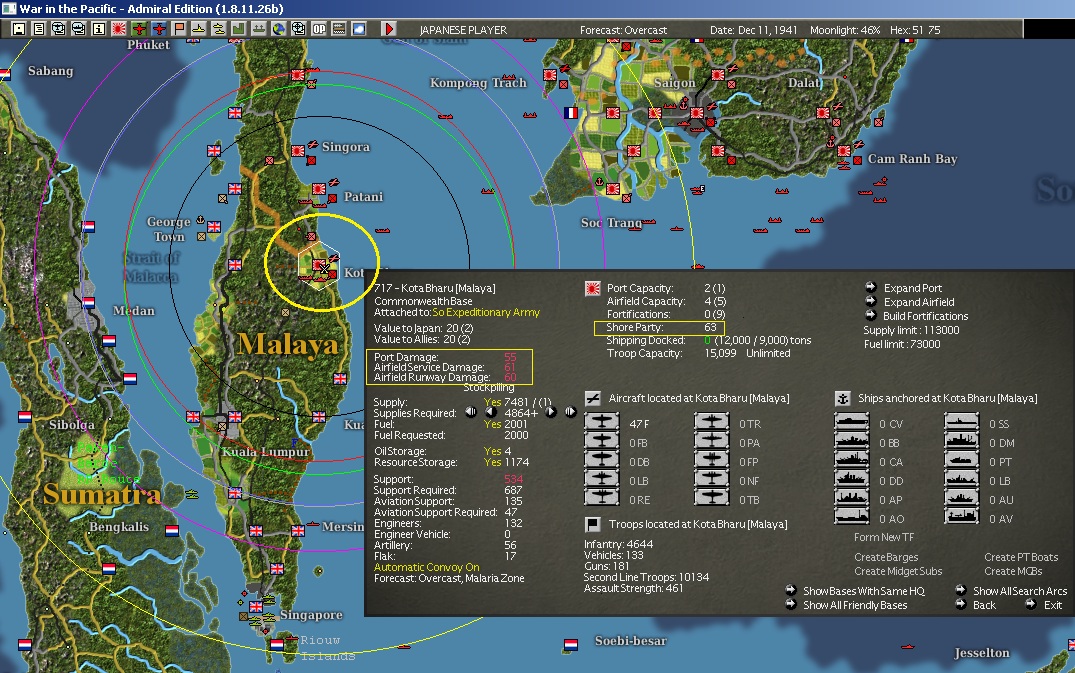This screenshot has width=1075, height=673.
Task: Decrease Supplies Required with single left arrow
Action: pyautogui.click(x=490, y=412)
